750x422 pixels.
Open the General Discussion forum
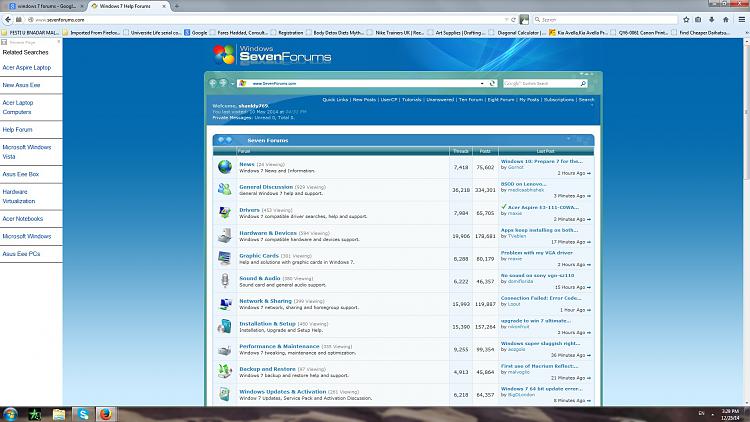click(266, 187)
